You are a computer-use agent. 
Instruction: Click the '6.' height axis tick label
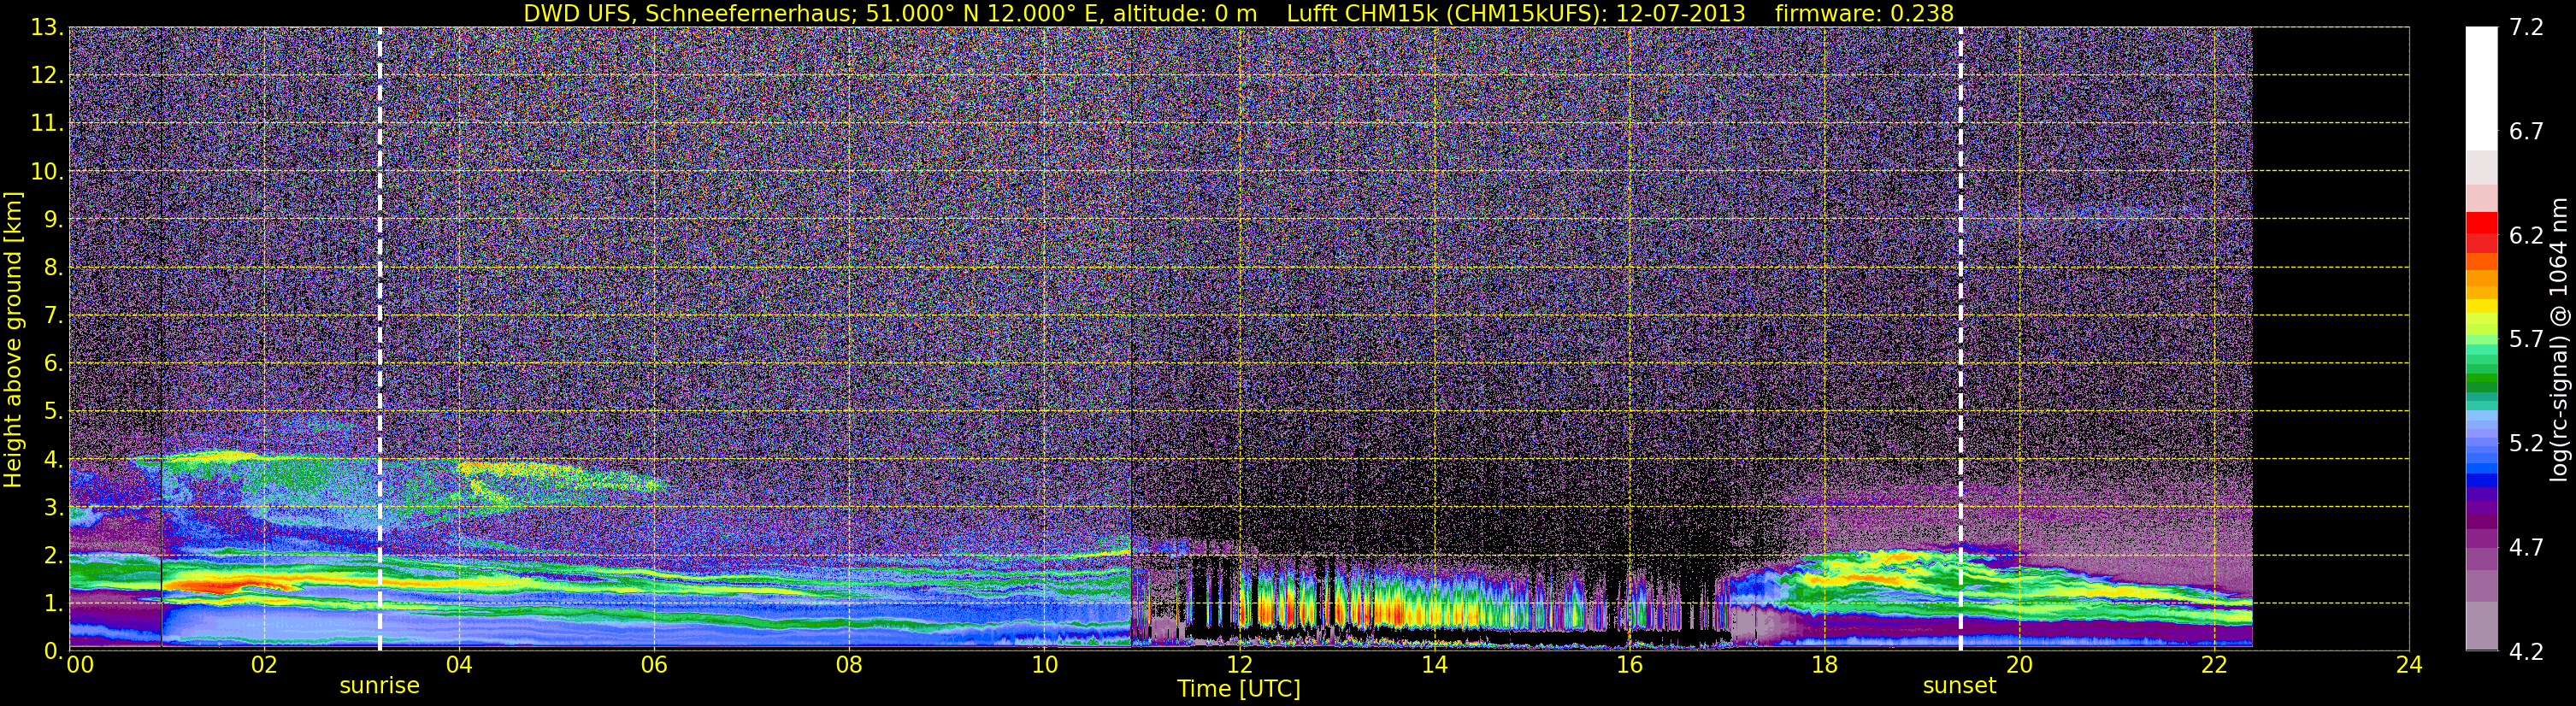(x=53, y=364)
